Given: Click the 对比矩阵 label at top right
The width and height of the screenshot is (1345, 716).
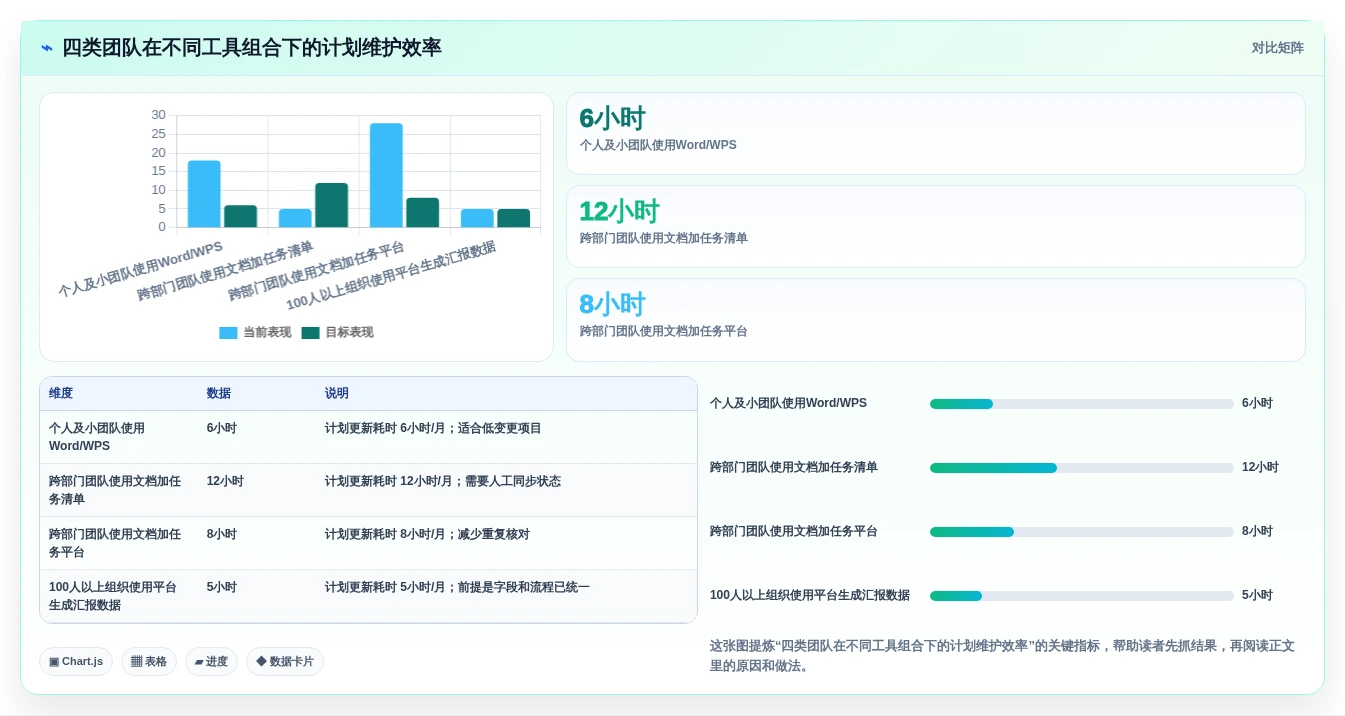Looking at the screenshot, I should click(x=1278, y=48).
